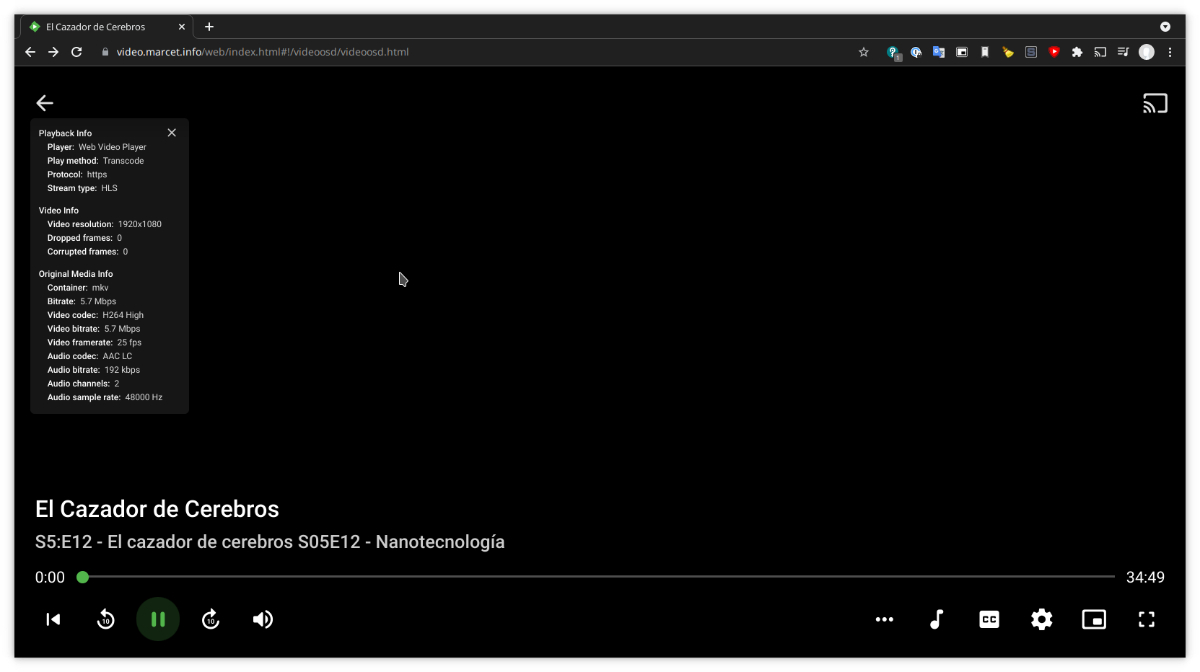1200x672 pixels.
Task: Click the Video resolution 1920x1080 row
Action: (104, 224)
